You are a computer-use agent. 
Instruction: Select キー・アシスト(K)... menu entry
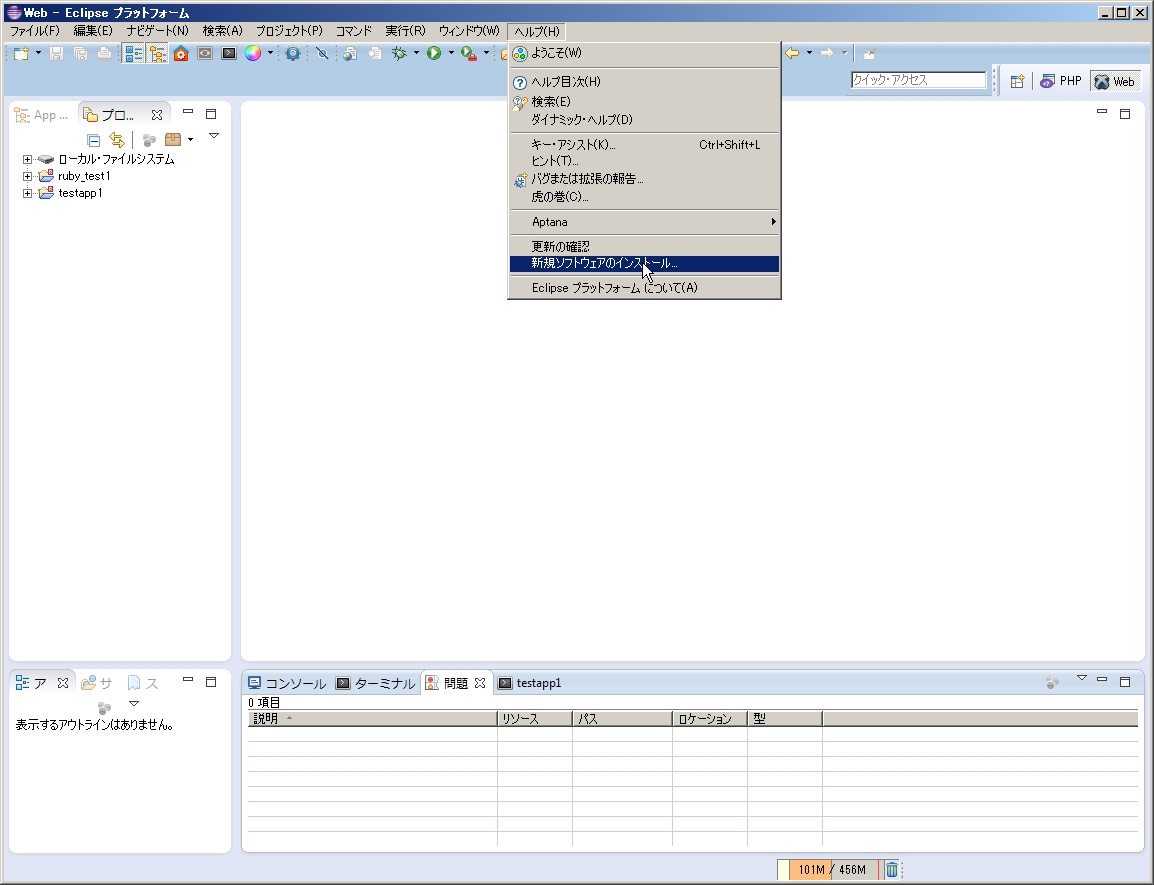point(644,144)
